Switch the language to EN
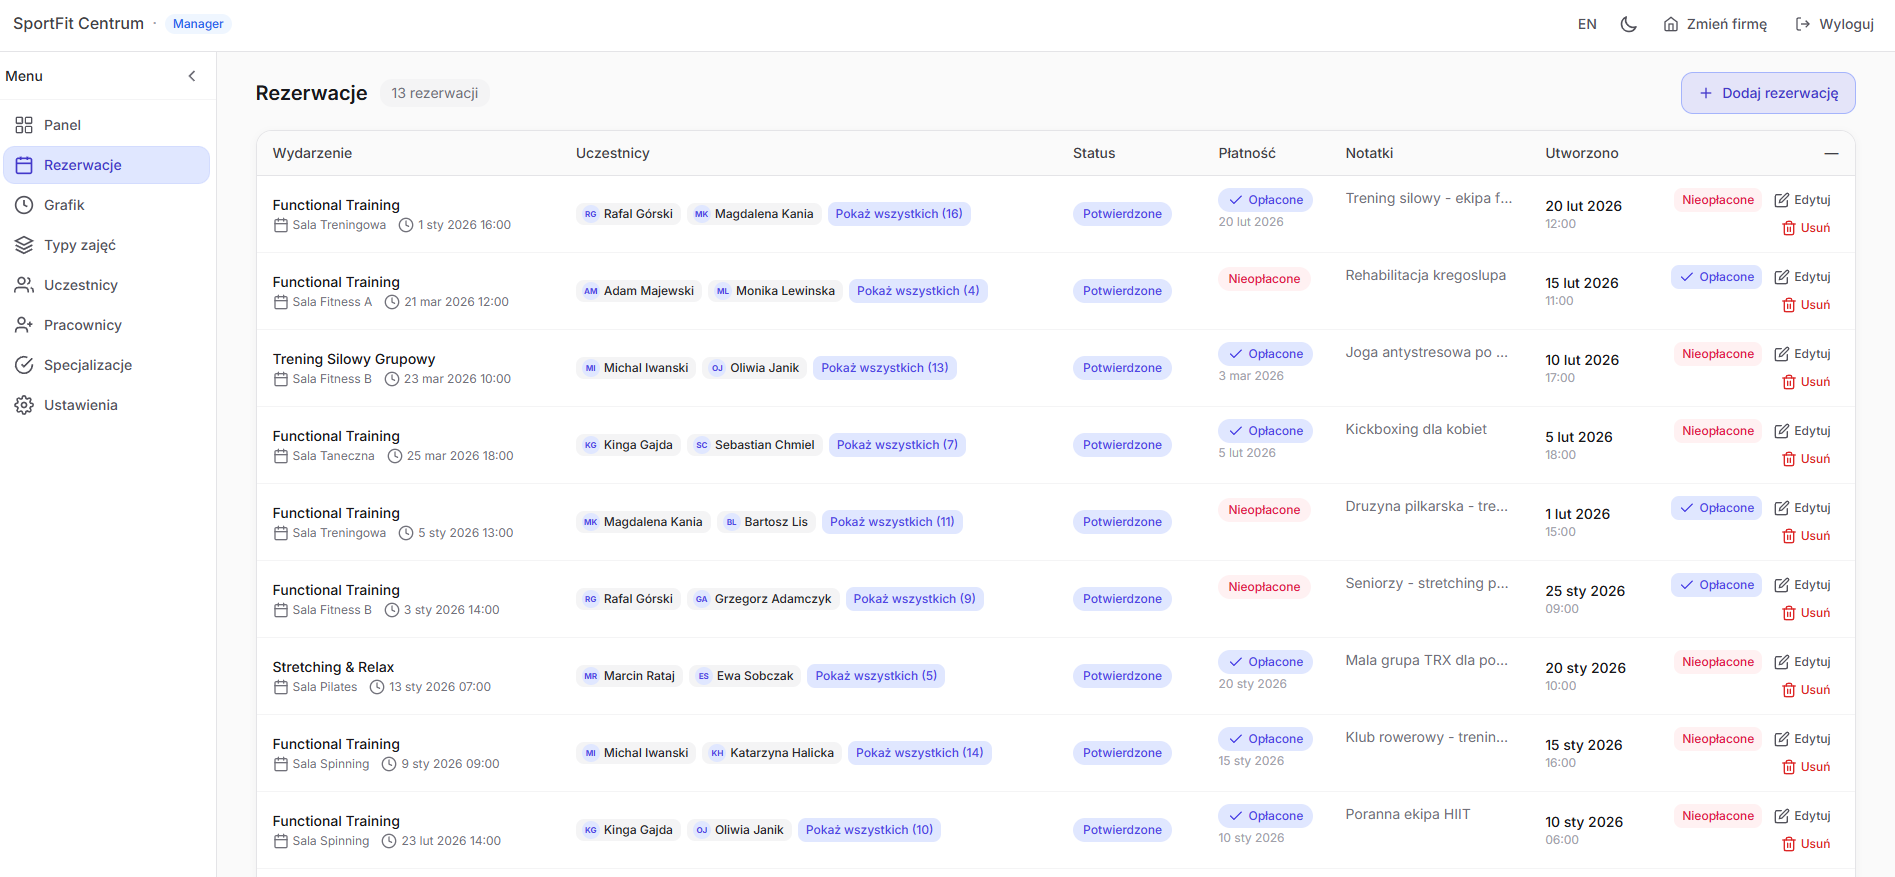The width and height of the screenshot is (1895, 877). pos(1587,24)
